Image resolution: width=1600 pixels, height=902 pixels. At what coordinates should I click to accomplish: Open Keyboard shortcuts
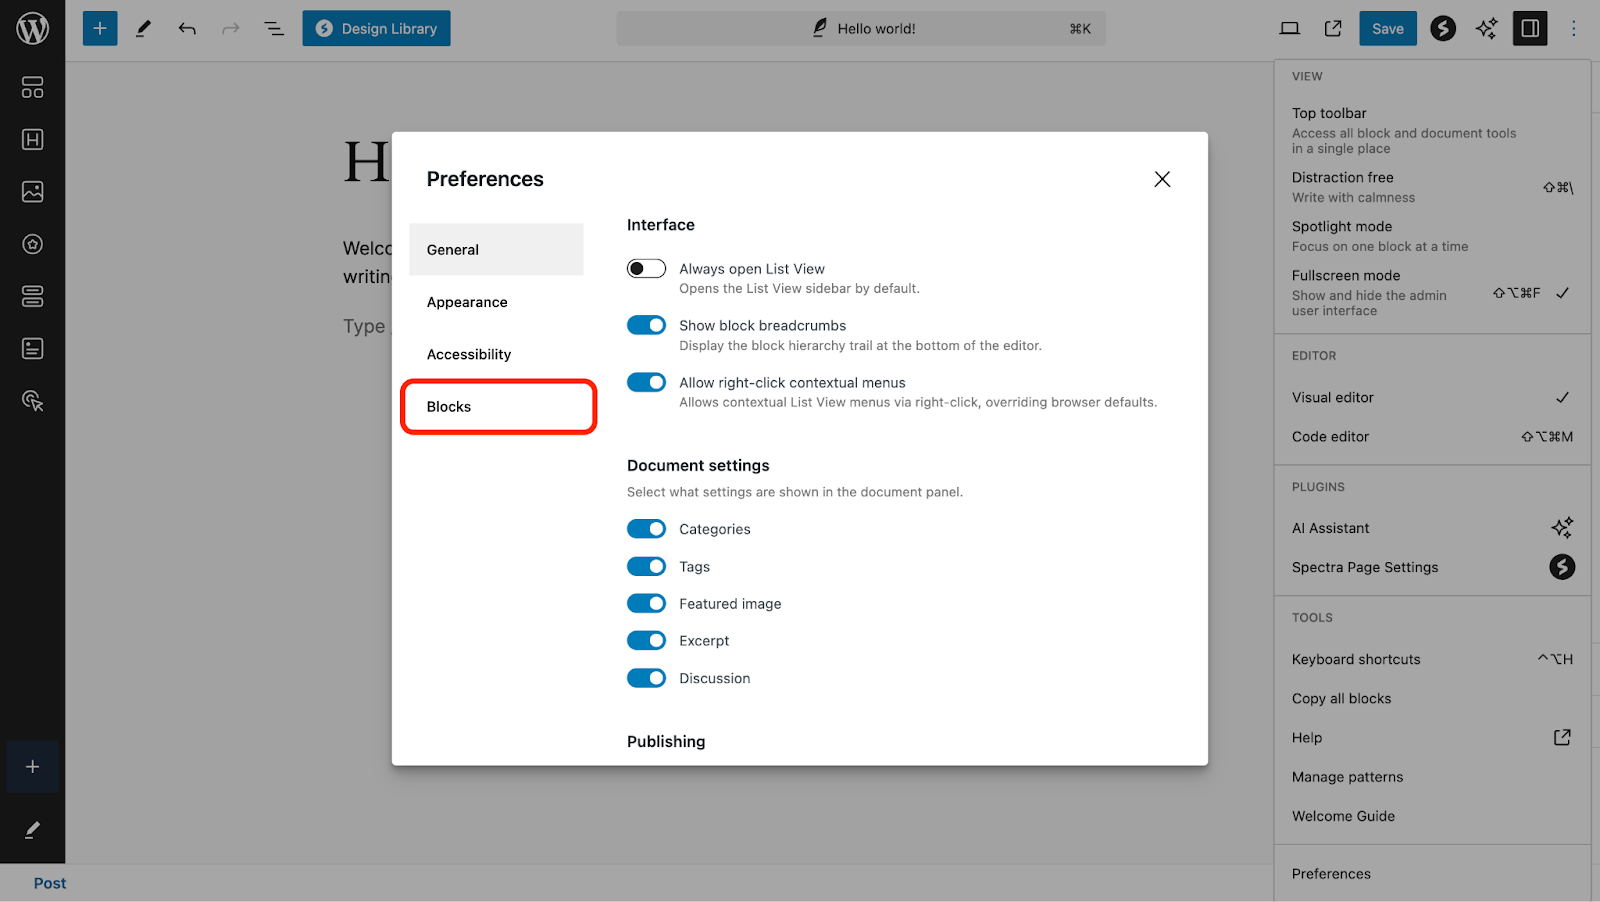[x=1432, y=659]
